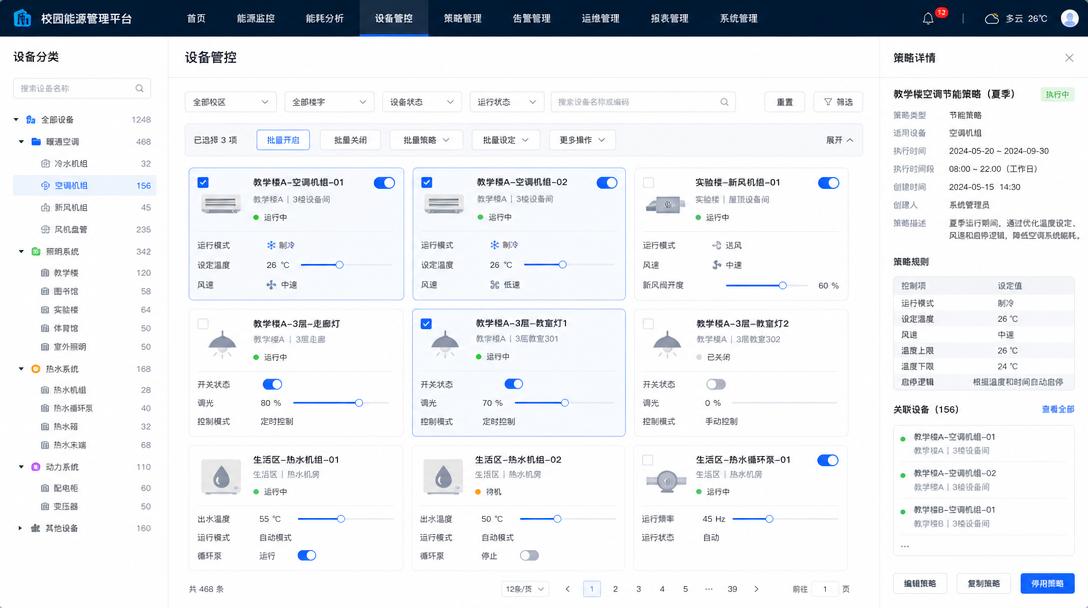This screenshot has width=1088, height=608.
Task: Open 报表管理 navigation tab
Action: pos(670,19)
